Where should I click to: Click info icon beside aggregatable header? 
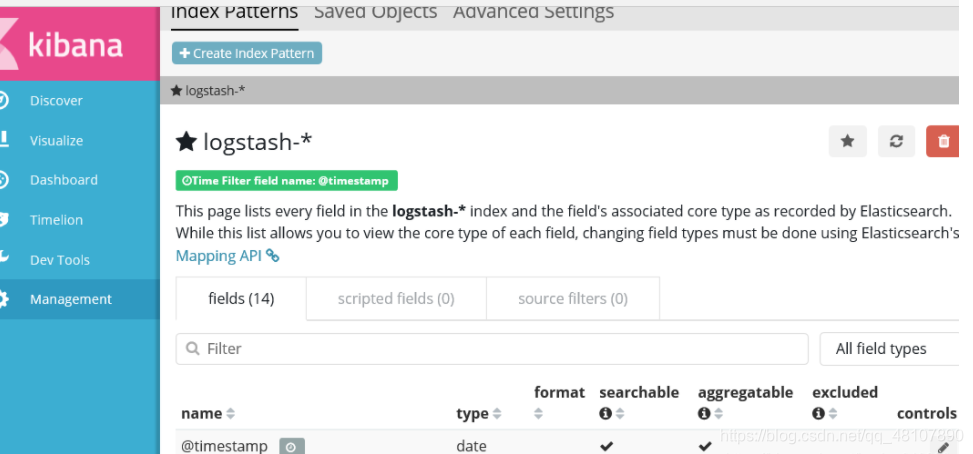704,414
